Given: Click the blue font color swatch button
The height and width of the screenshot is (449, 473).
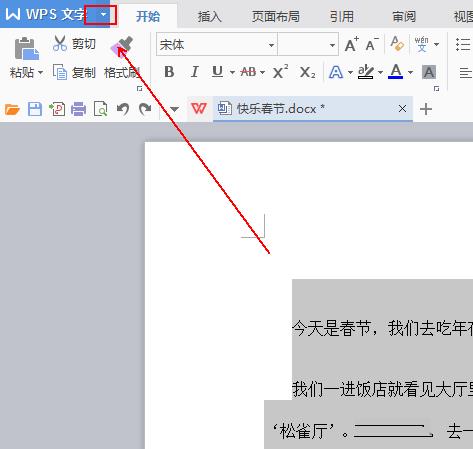Looking at the screenshot, I should (x=396, y=72).
